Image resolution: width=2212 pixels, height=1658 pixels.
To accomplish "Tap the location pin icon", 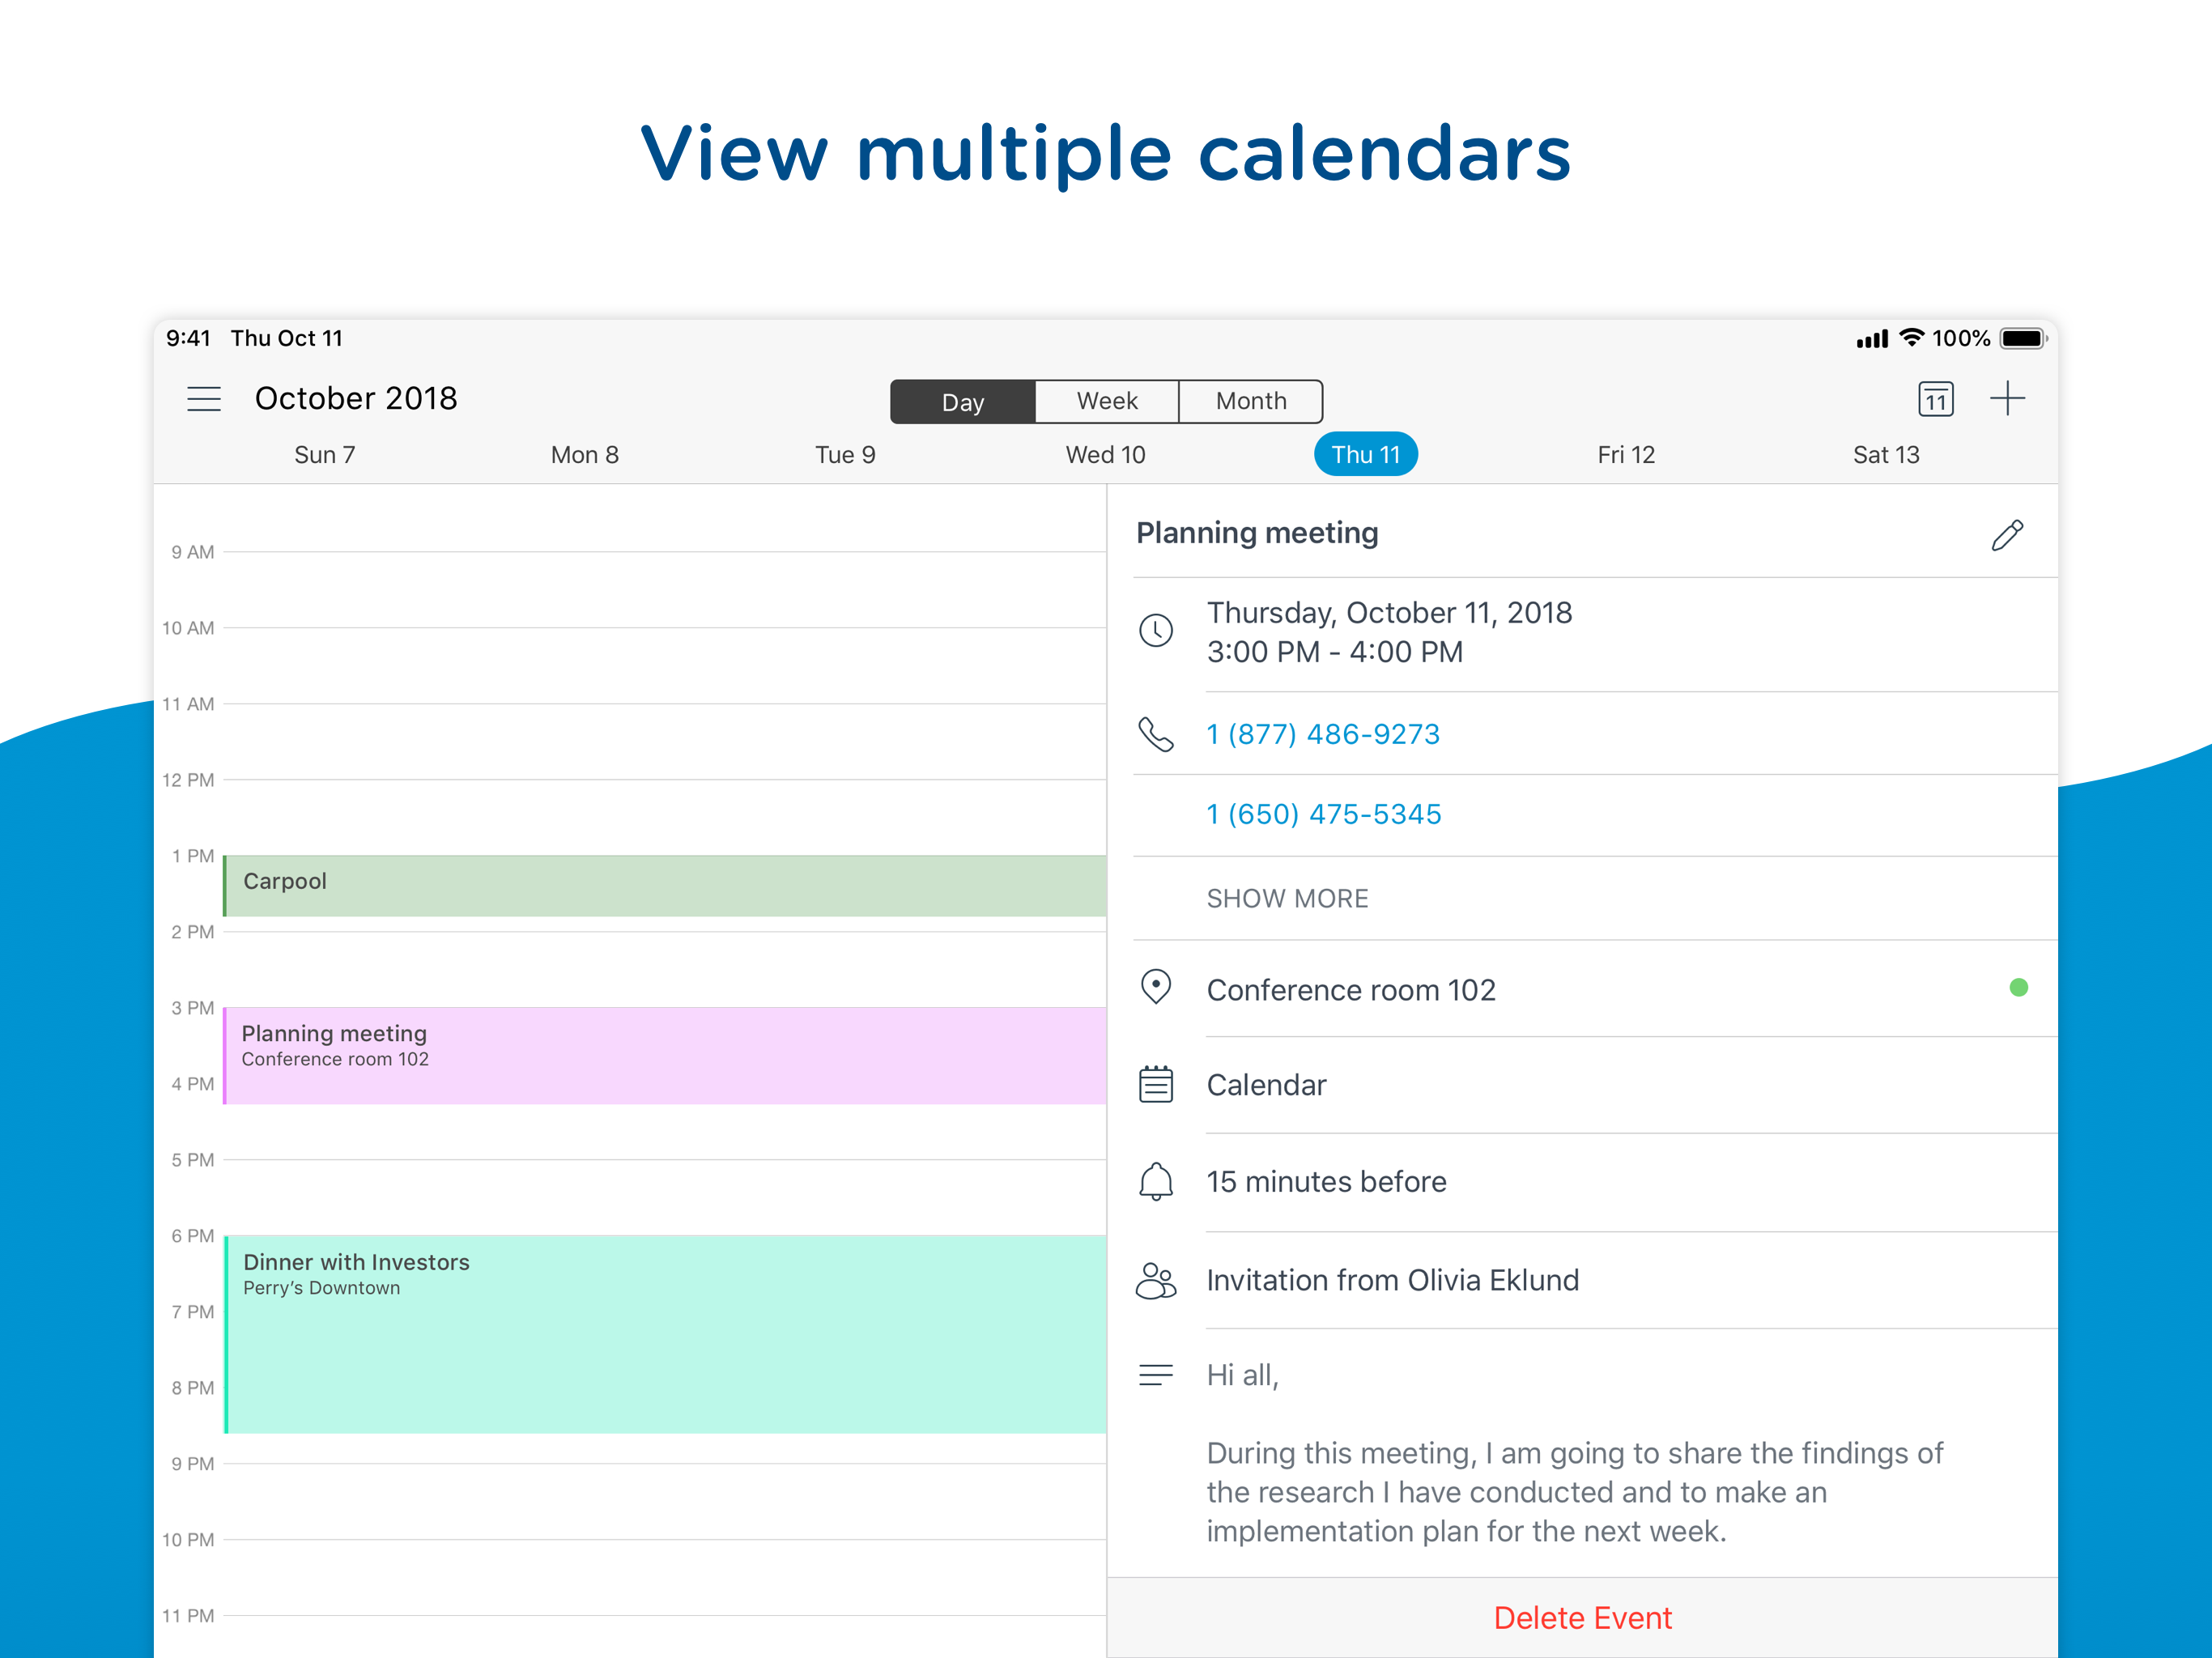I will pyautogui.click(x=1156, y=988).
